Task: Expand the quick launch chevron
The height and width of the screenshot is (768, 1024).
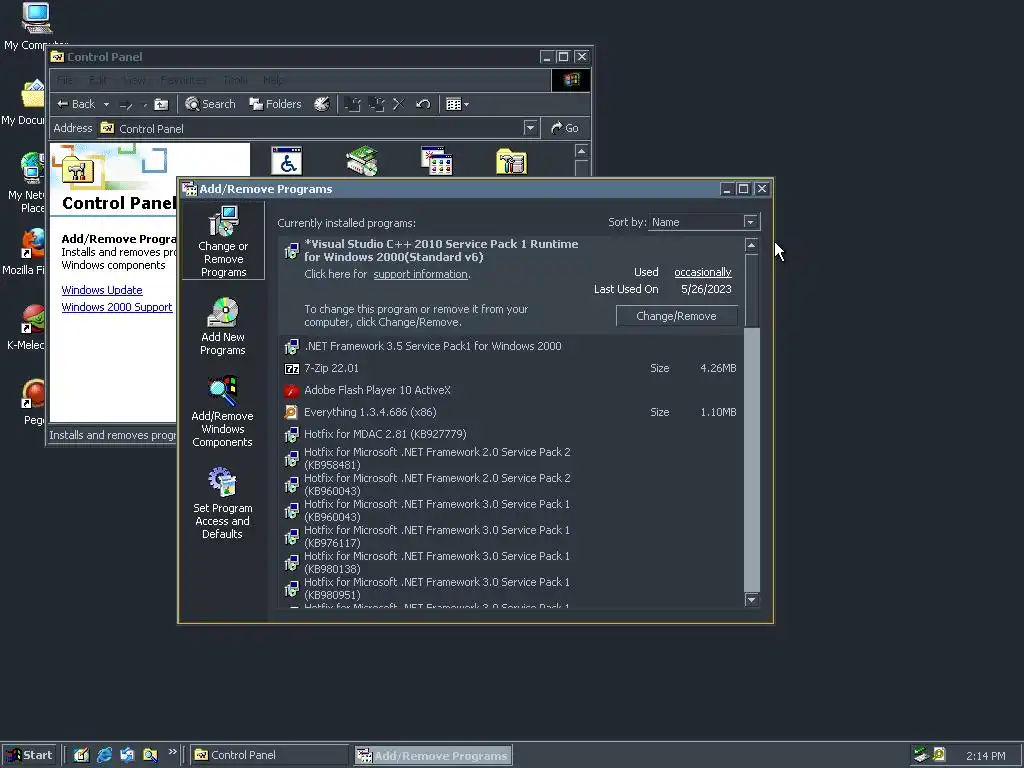Action: pyautogui.click(x=172, y=752)
